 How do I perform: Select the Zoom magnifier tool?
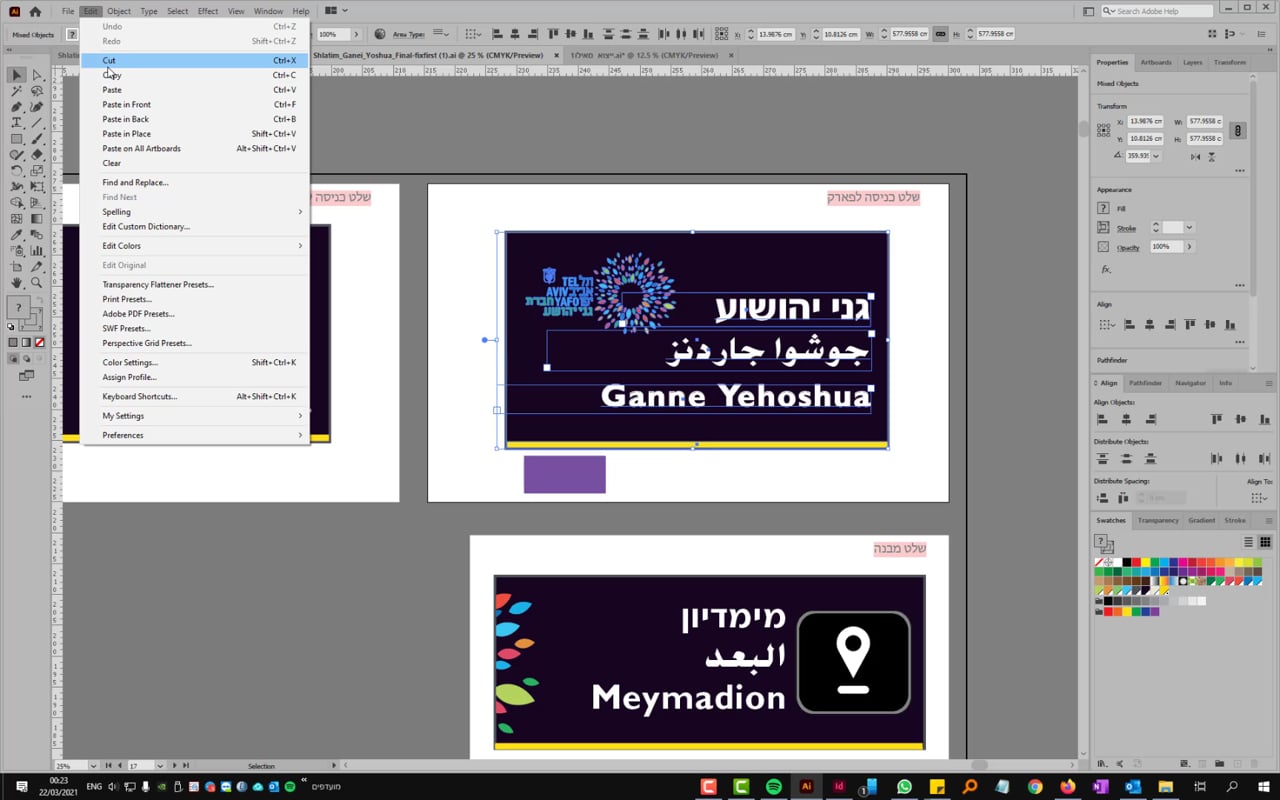coord(37,283)
